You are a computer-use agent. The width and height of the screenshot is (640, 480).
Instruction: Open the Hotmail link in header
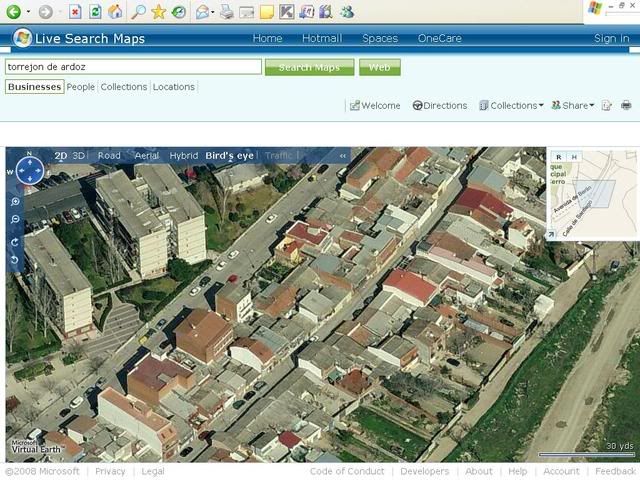pyautogui.click(x=322, y=38)
